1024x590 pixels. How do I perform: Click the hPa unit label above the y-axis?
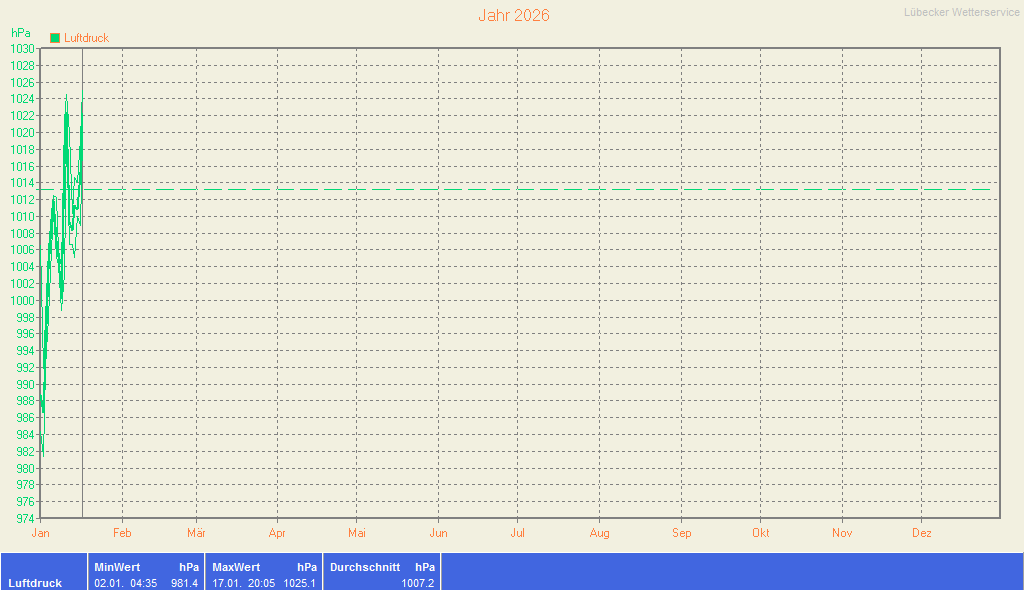click(x=21, y=33)
